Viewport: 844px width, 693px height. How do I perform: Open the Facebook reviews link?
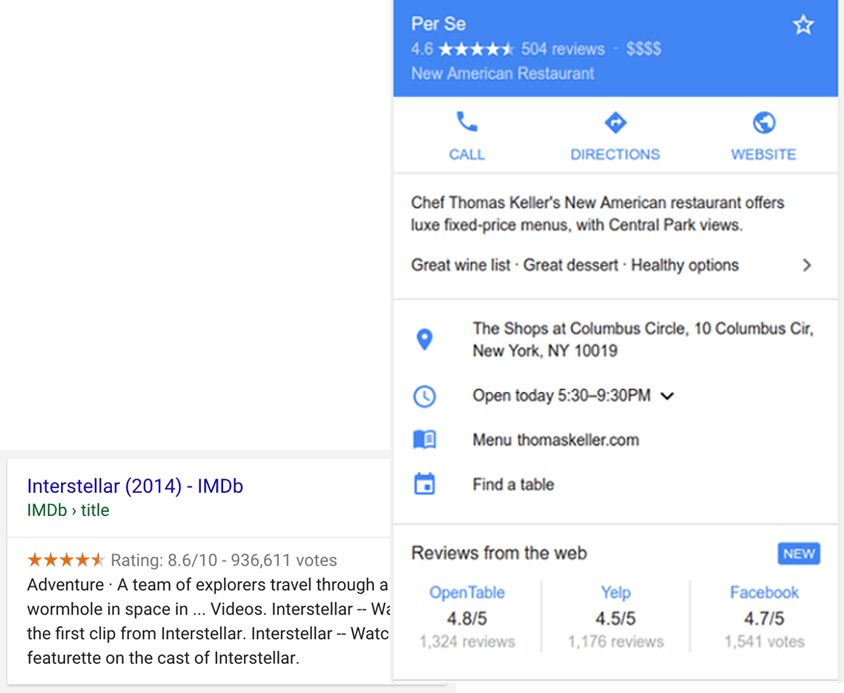[764, 592]
